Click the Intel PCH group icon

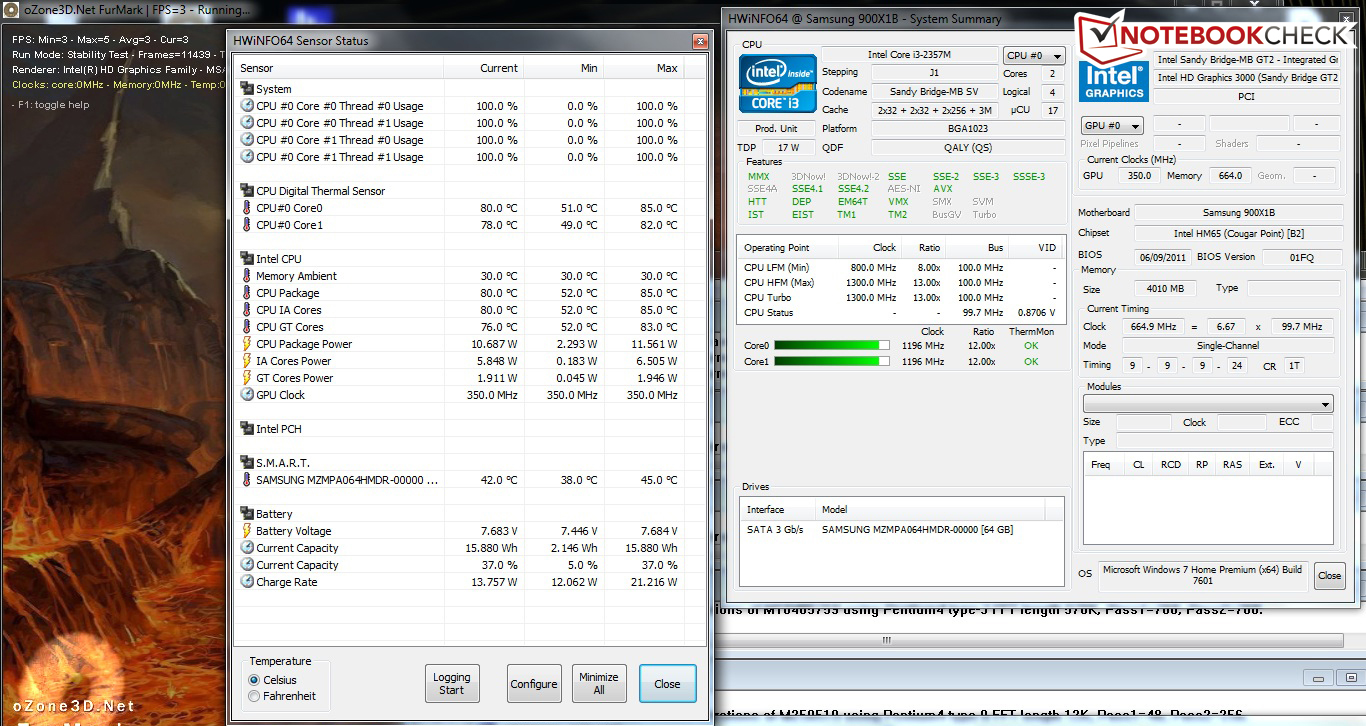(247, 429)
